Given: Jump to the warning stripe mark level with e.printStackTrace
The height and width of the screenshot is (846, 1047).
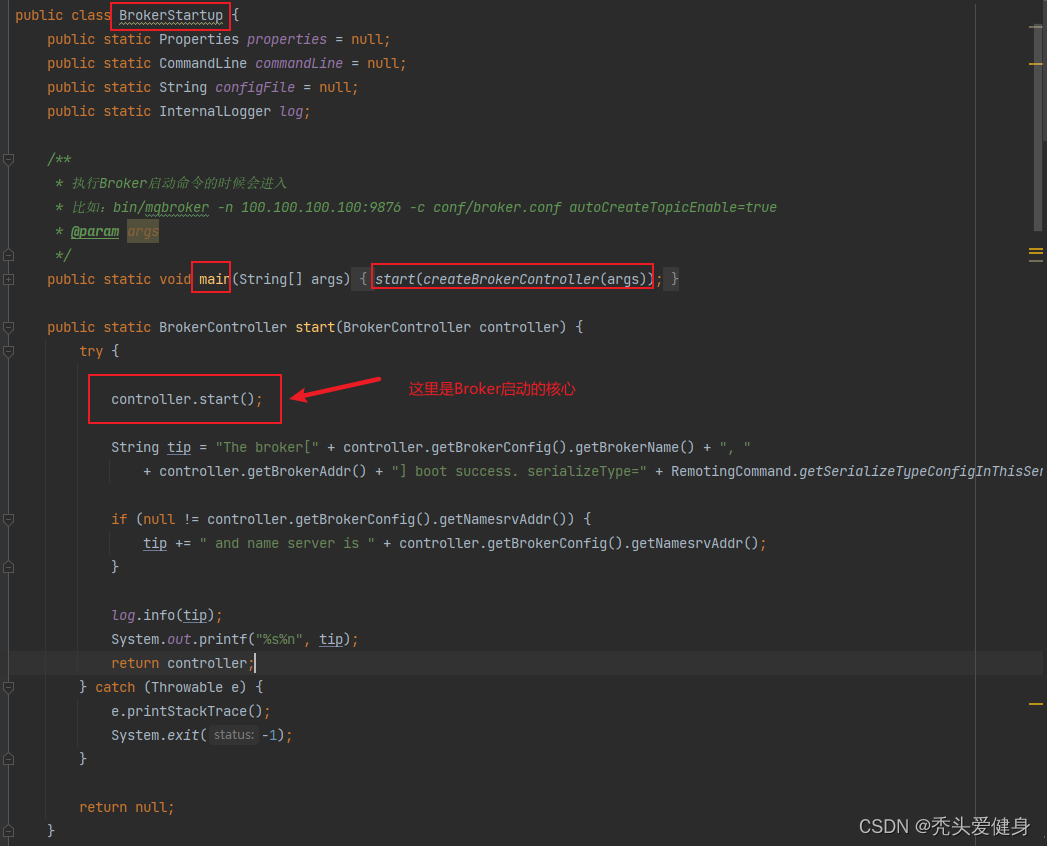Looking at the screenshot, I should [x=1036, y=704].
